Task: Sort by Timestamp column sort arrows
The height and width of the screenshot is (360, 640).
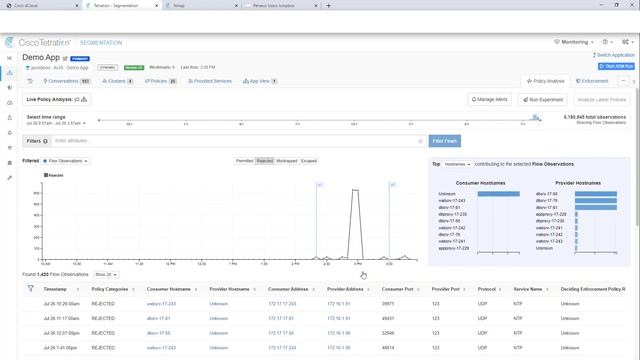Action: [78, 289]
